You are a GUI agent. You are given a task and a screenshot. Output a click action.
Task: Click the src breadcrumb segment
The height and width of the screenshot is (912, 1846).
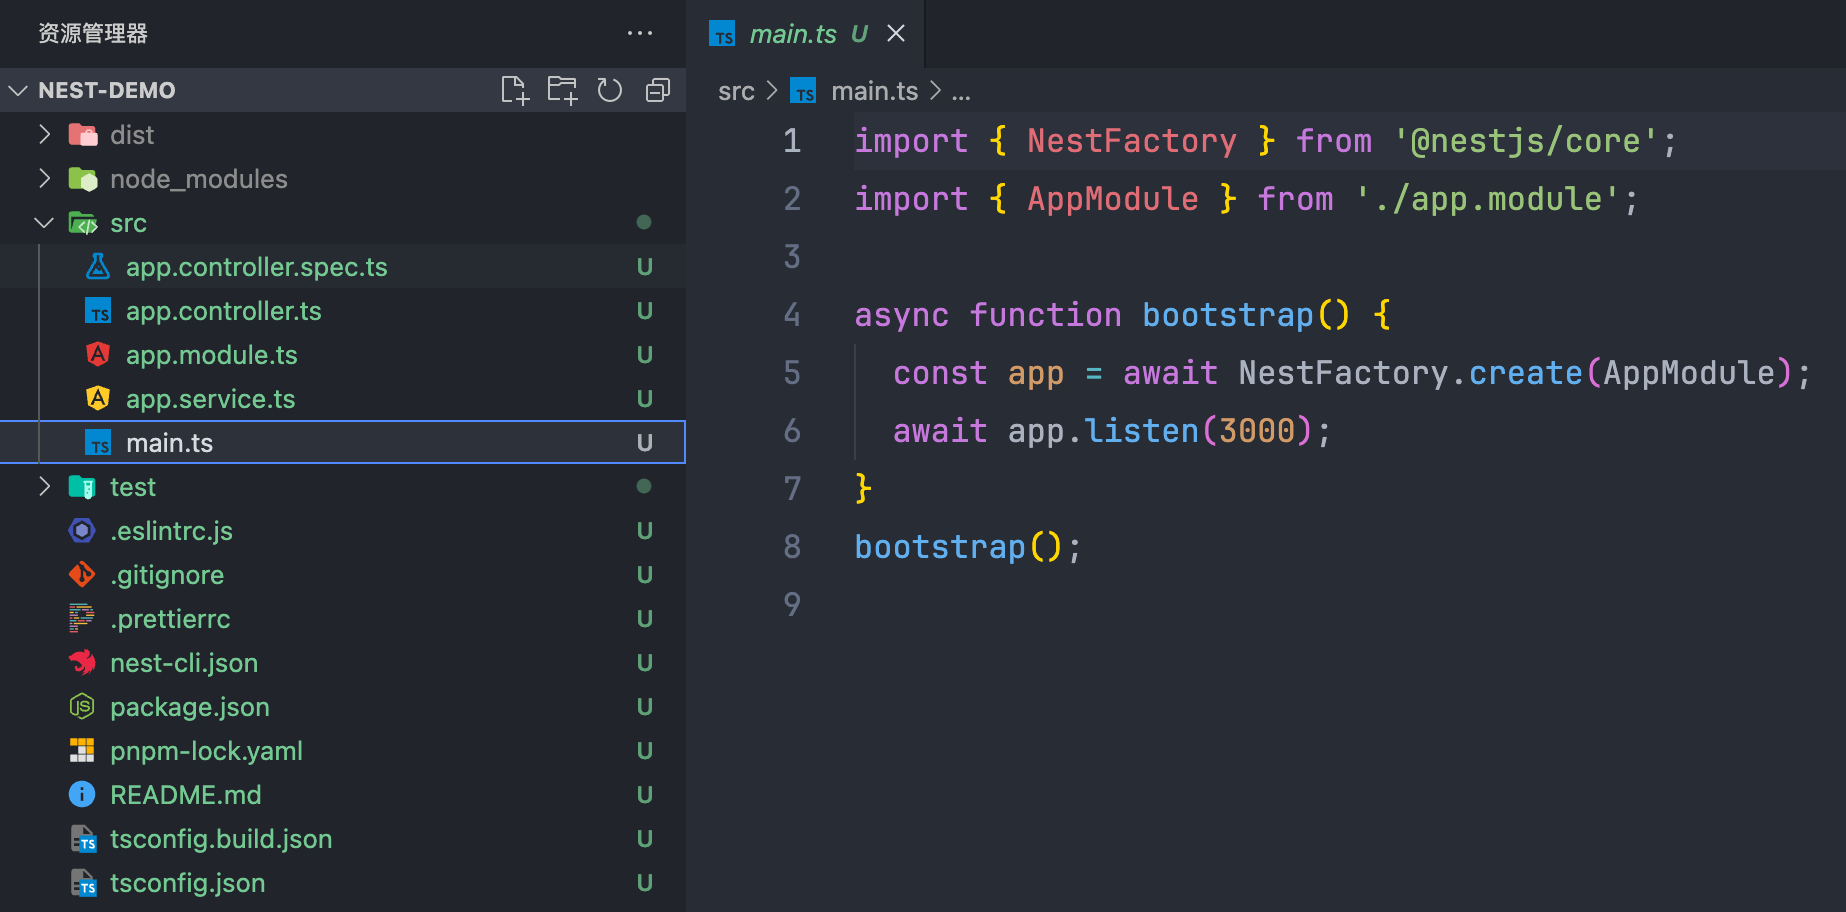click(736, 91)
